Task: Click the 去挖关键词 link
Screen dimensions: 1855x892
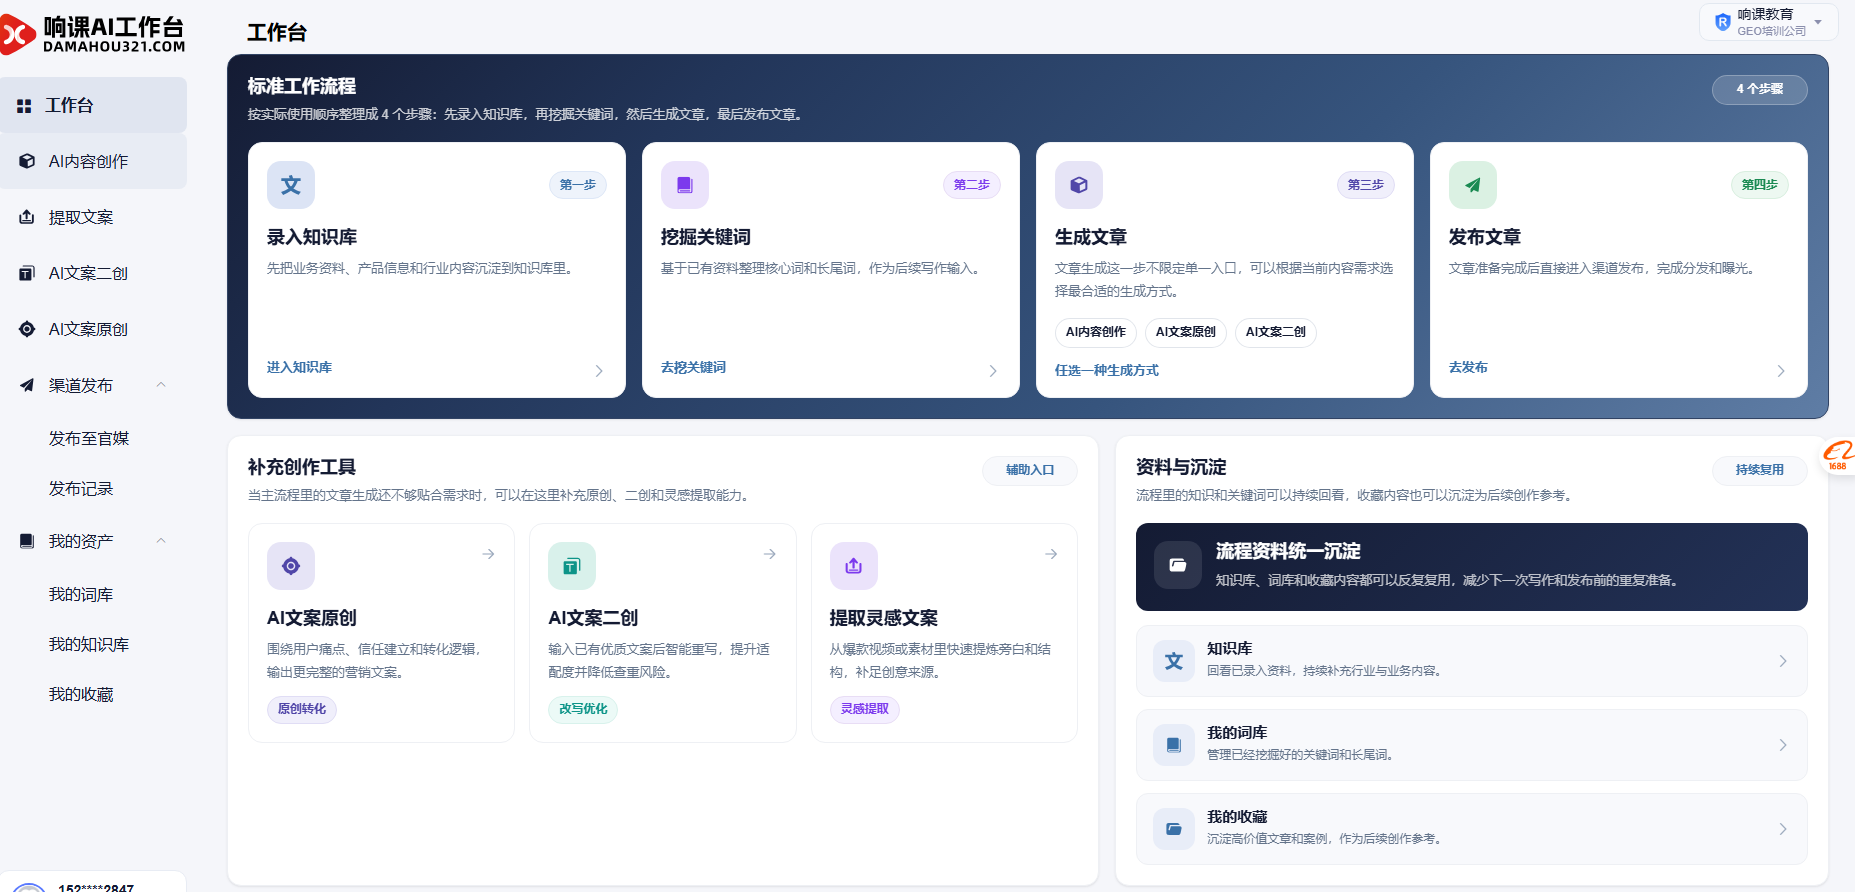Action: [693, 367]
